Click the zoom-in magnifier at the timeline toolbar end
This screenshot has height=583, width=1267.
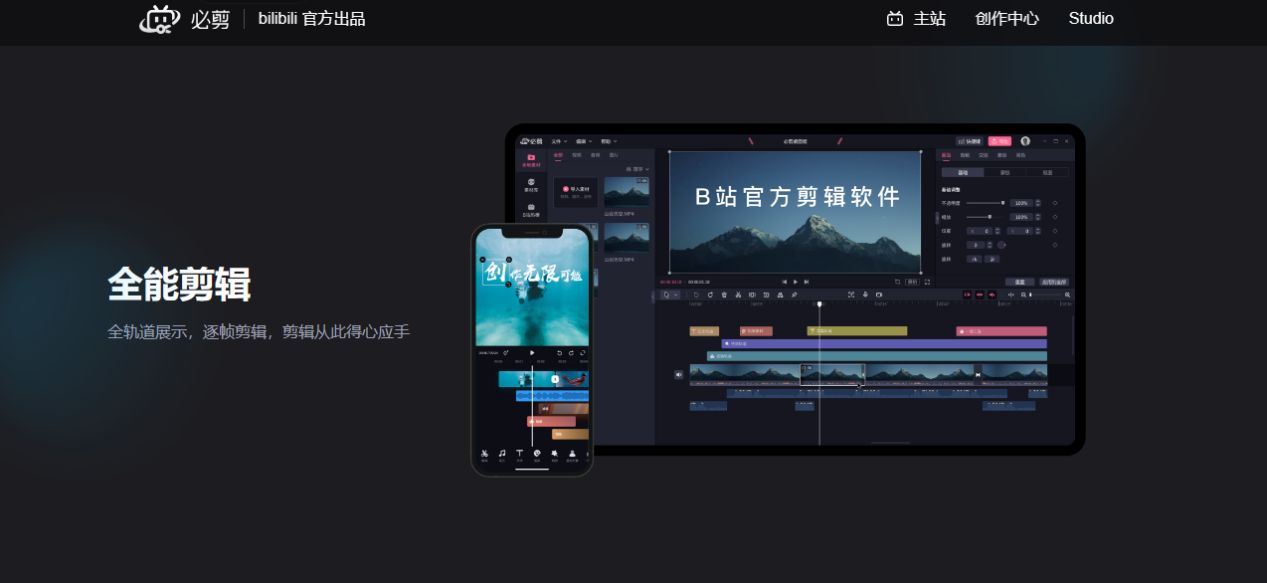1067,295
